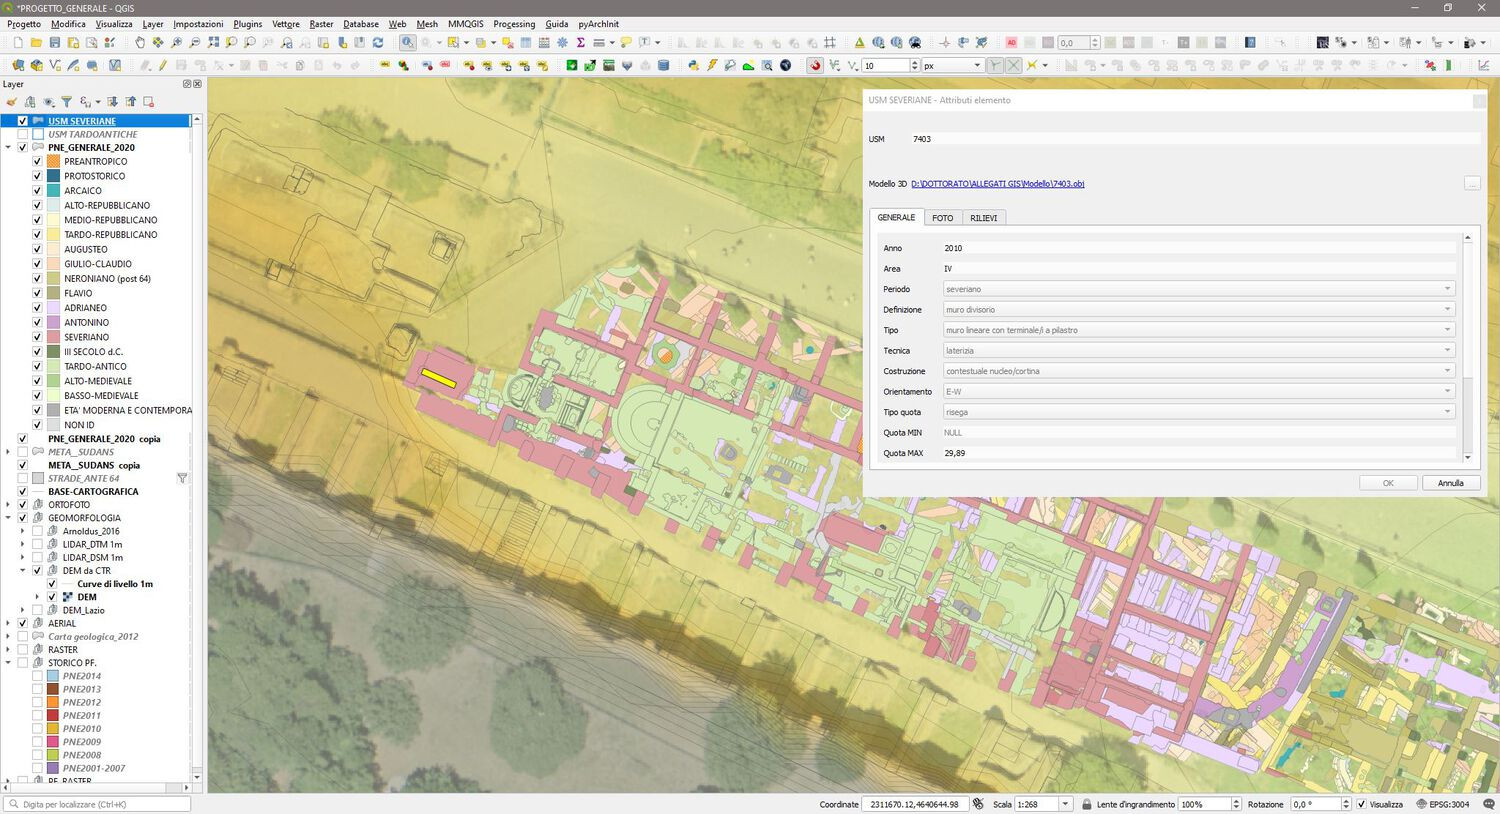The width and height of the screenshot is (1500, 814).
Task: Toggle the Visualizza render checkbox in status bar
Action: (x=1361, y=804)
